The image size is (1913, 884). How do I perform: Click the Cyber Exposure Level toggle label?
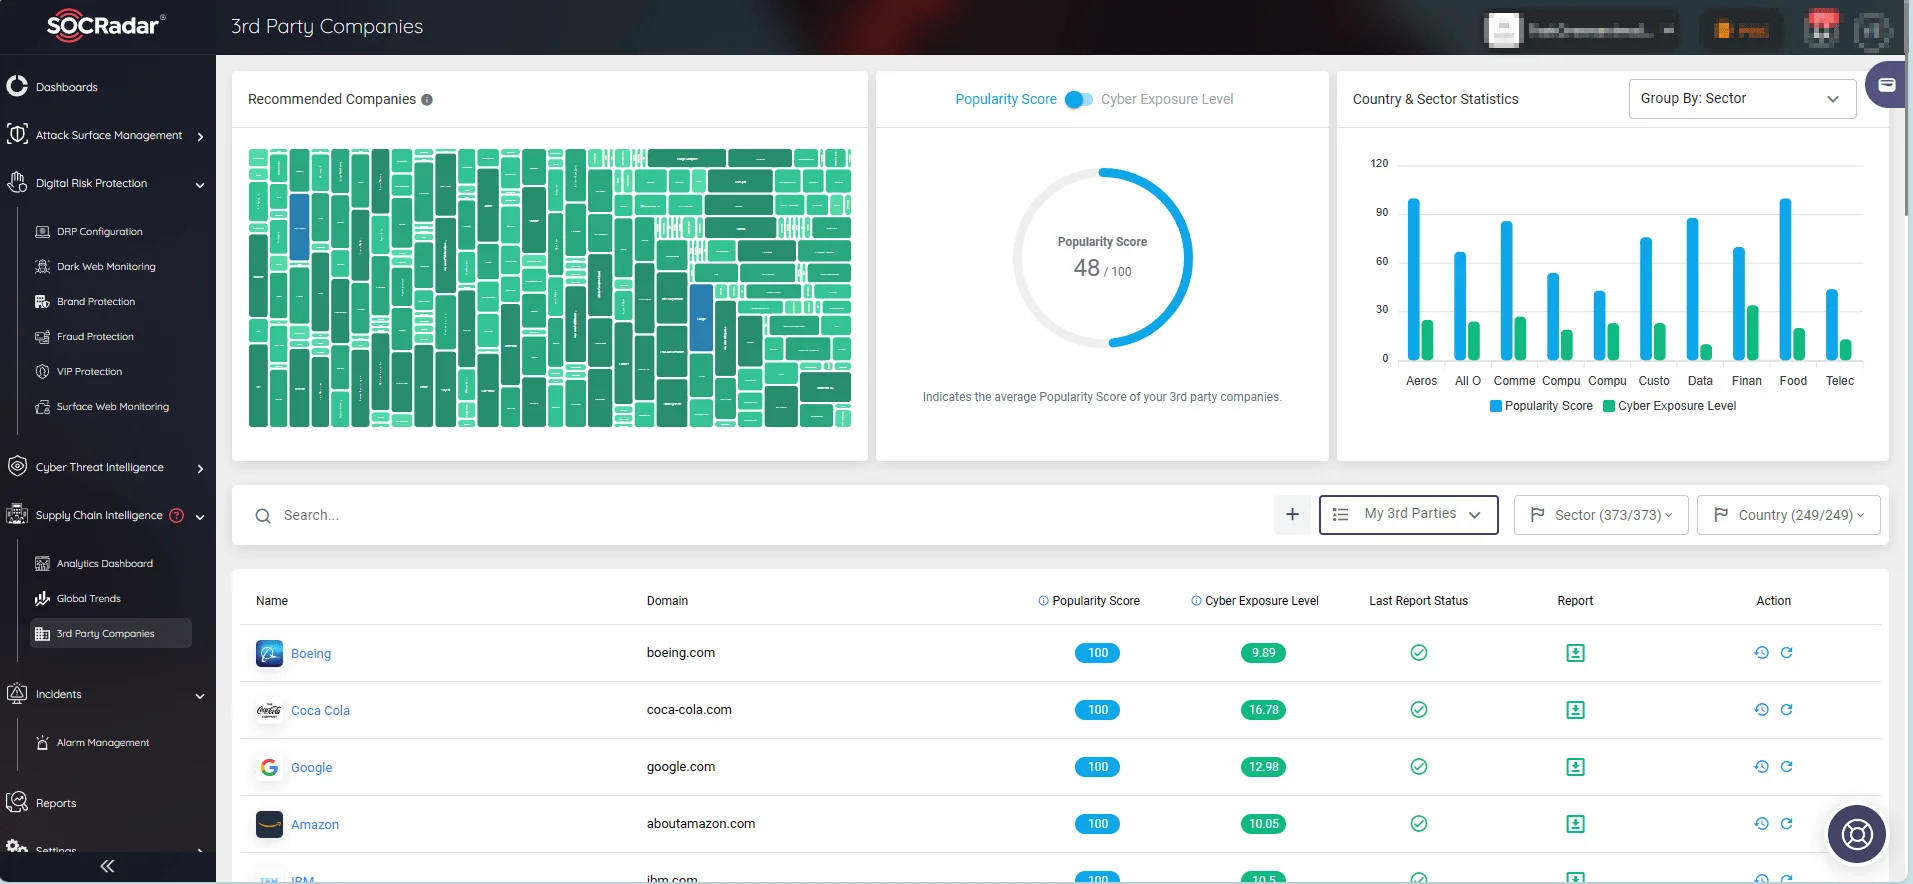click(1167, 99)
